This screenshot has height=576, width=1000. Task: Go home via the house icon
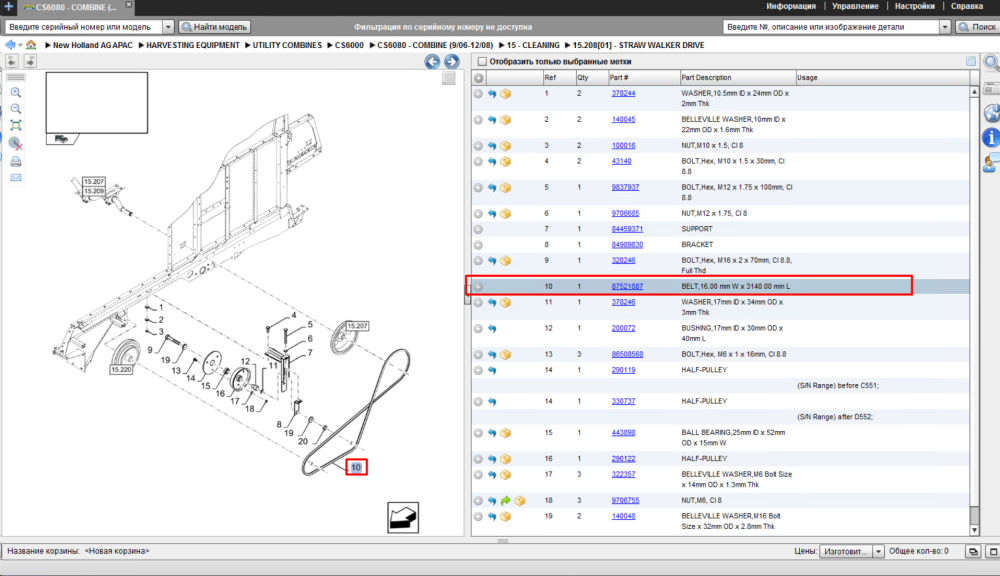(31, 45)
